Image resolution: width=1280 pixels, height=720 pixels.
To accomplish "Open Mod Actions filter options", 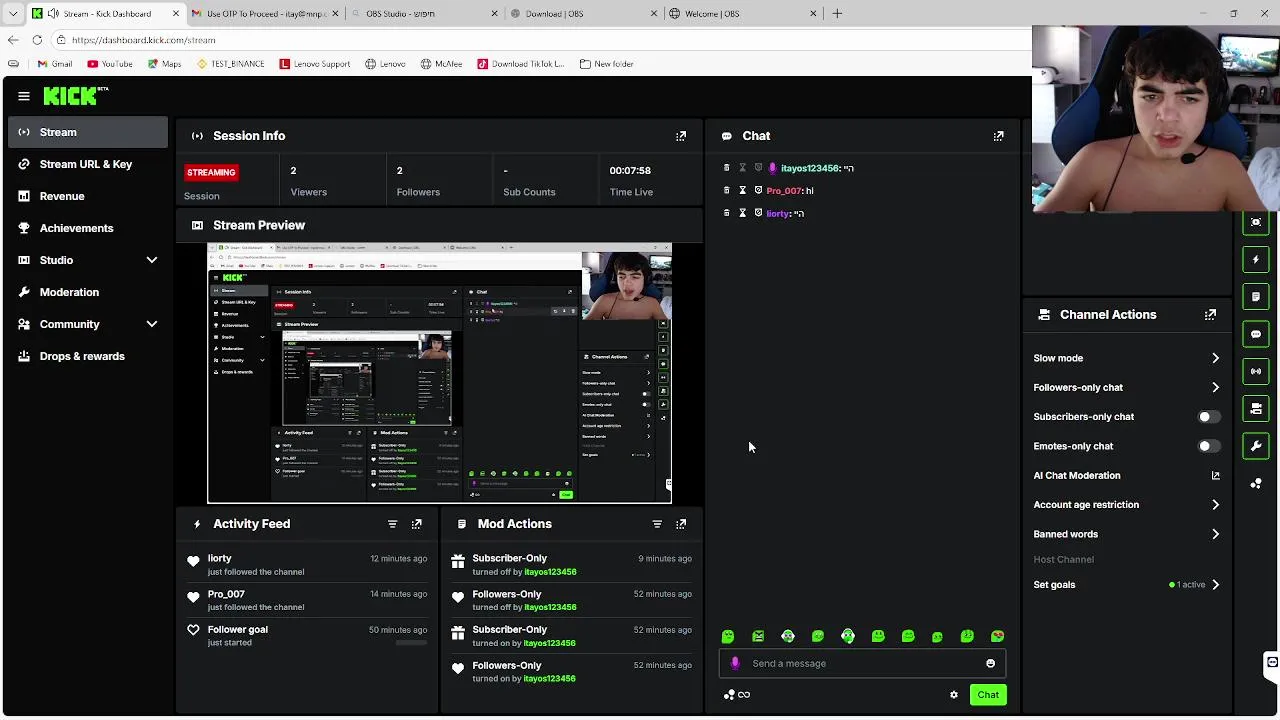I will (657, 524).
